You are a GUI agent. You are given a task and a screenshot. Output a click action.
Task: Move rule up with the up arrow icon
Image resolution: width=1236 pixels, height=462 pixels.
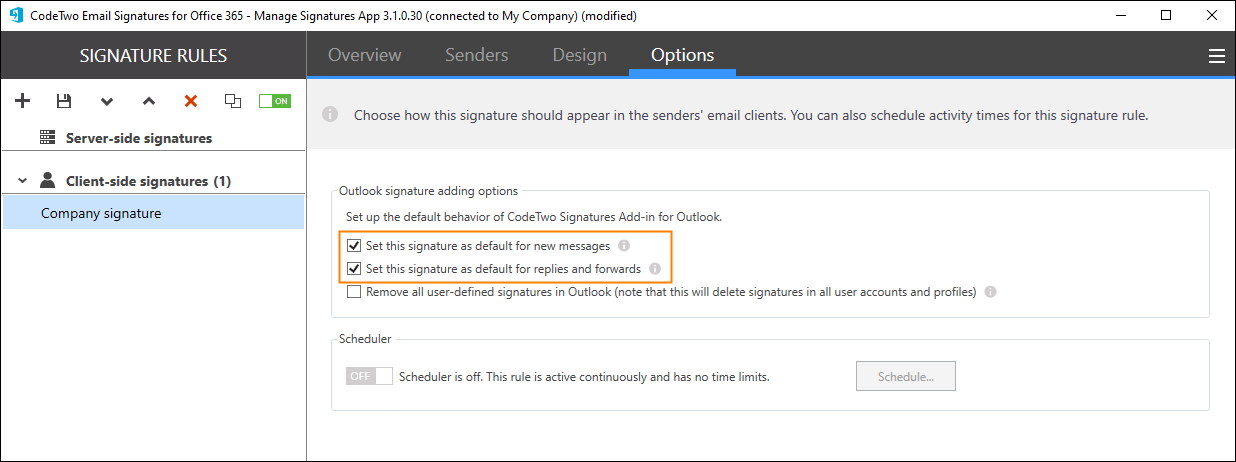(x=149, y=101)
